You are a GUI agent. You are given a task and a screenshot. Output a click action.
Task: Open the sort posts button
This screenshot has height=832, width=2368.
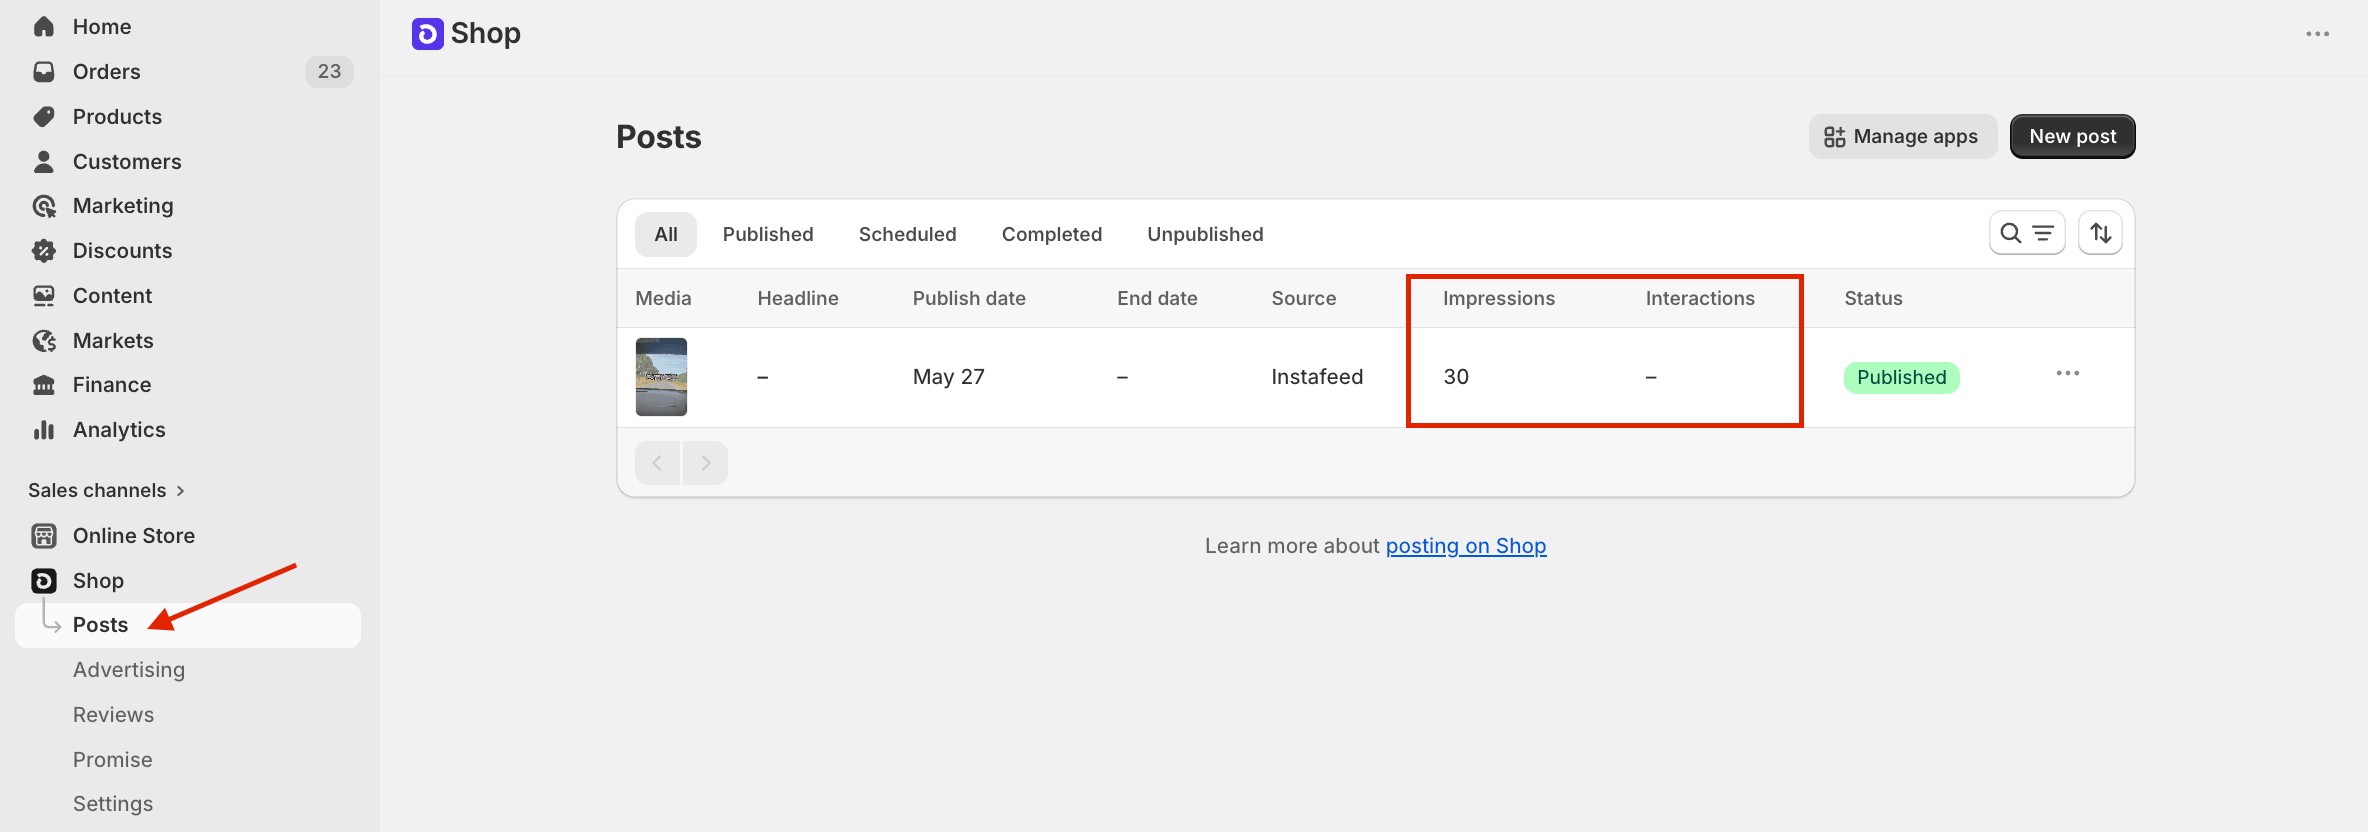(x=2100, y=233)
